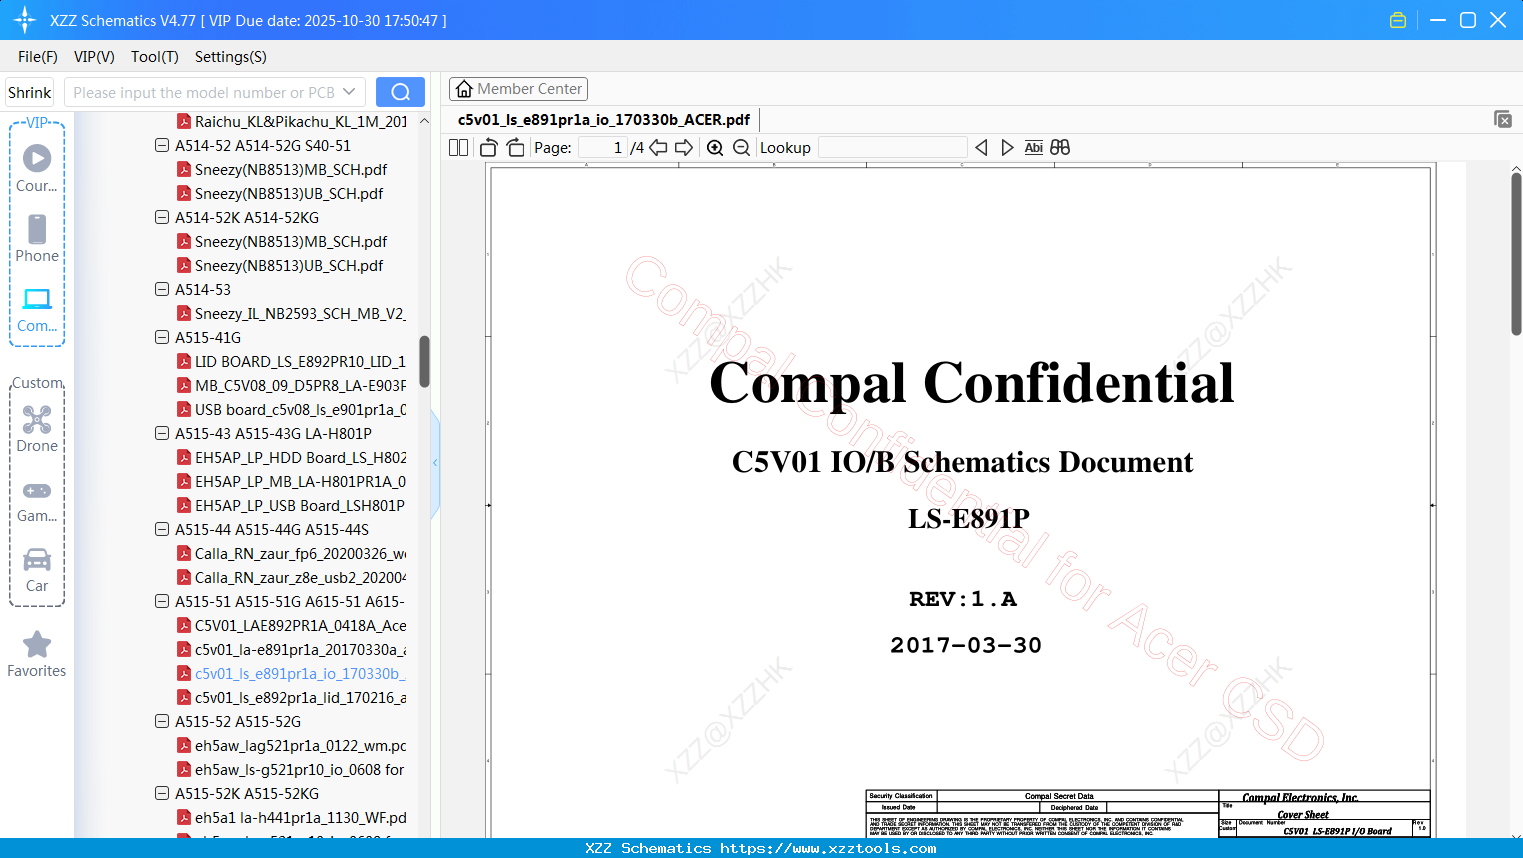Click the Shrink button
1523x858 pixels.
pyautogui.click(x=30, y=92)
